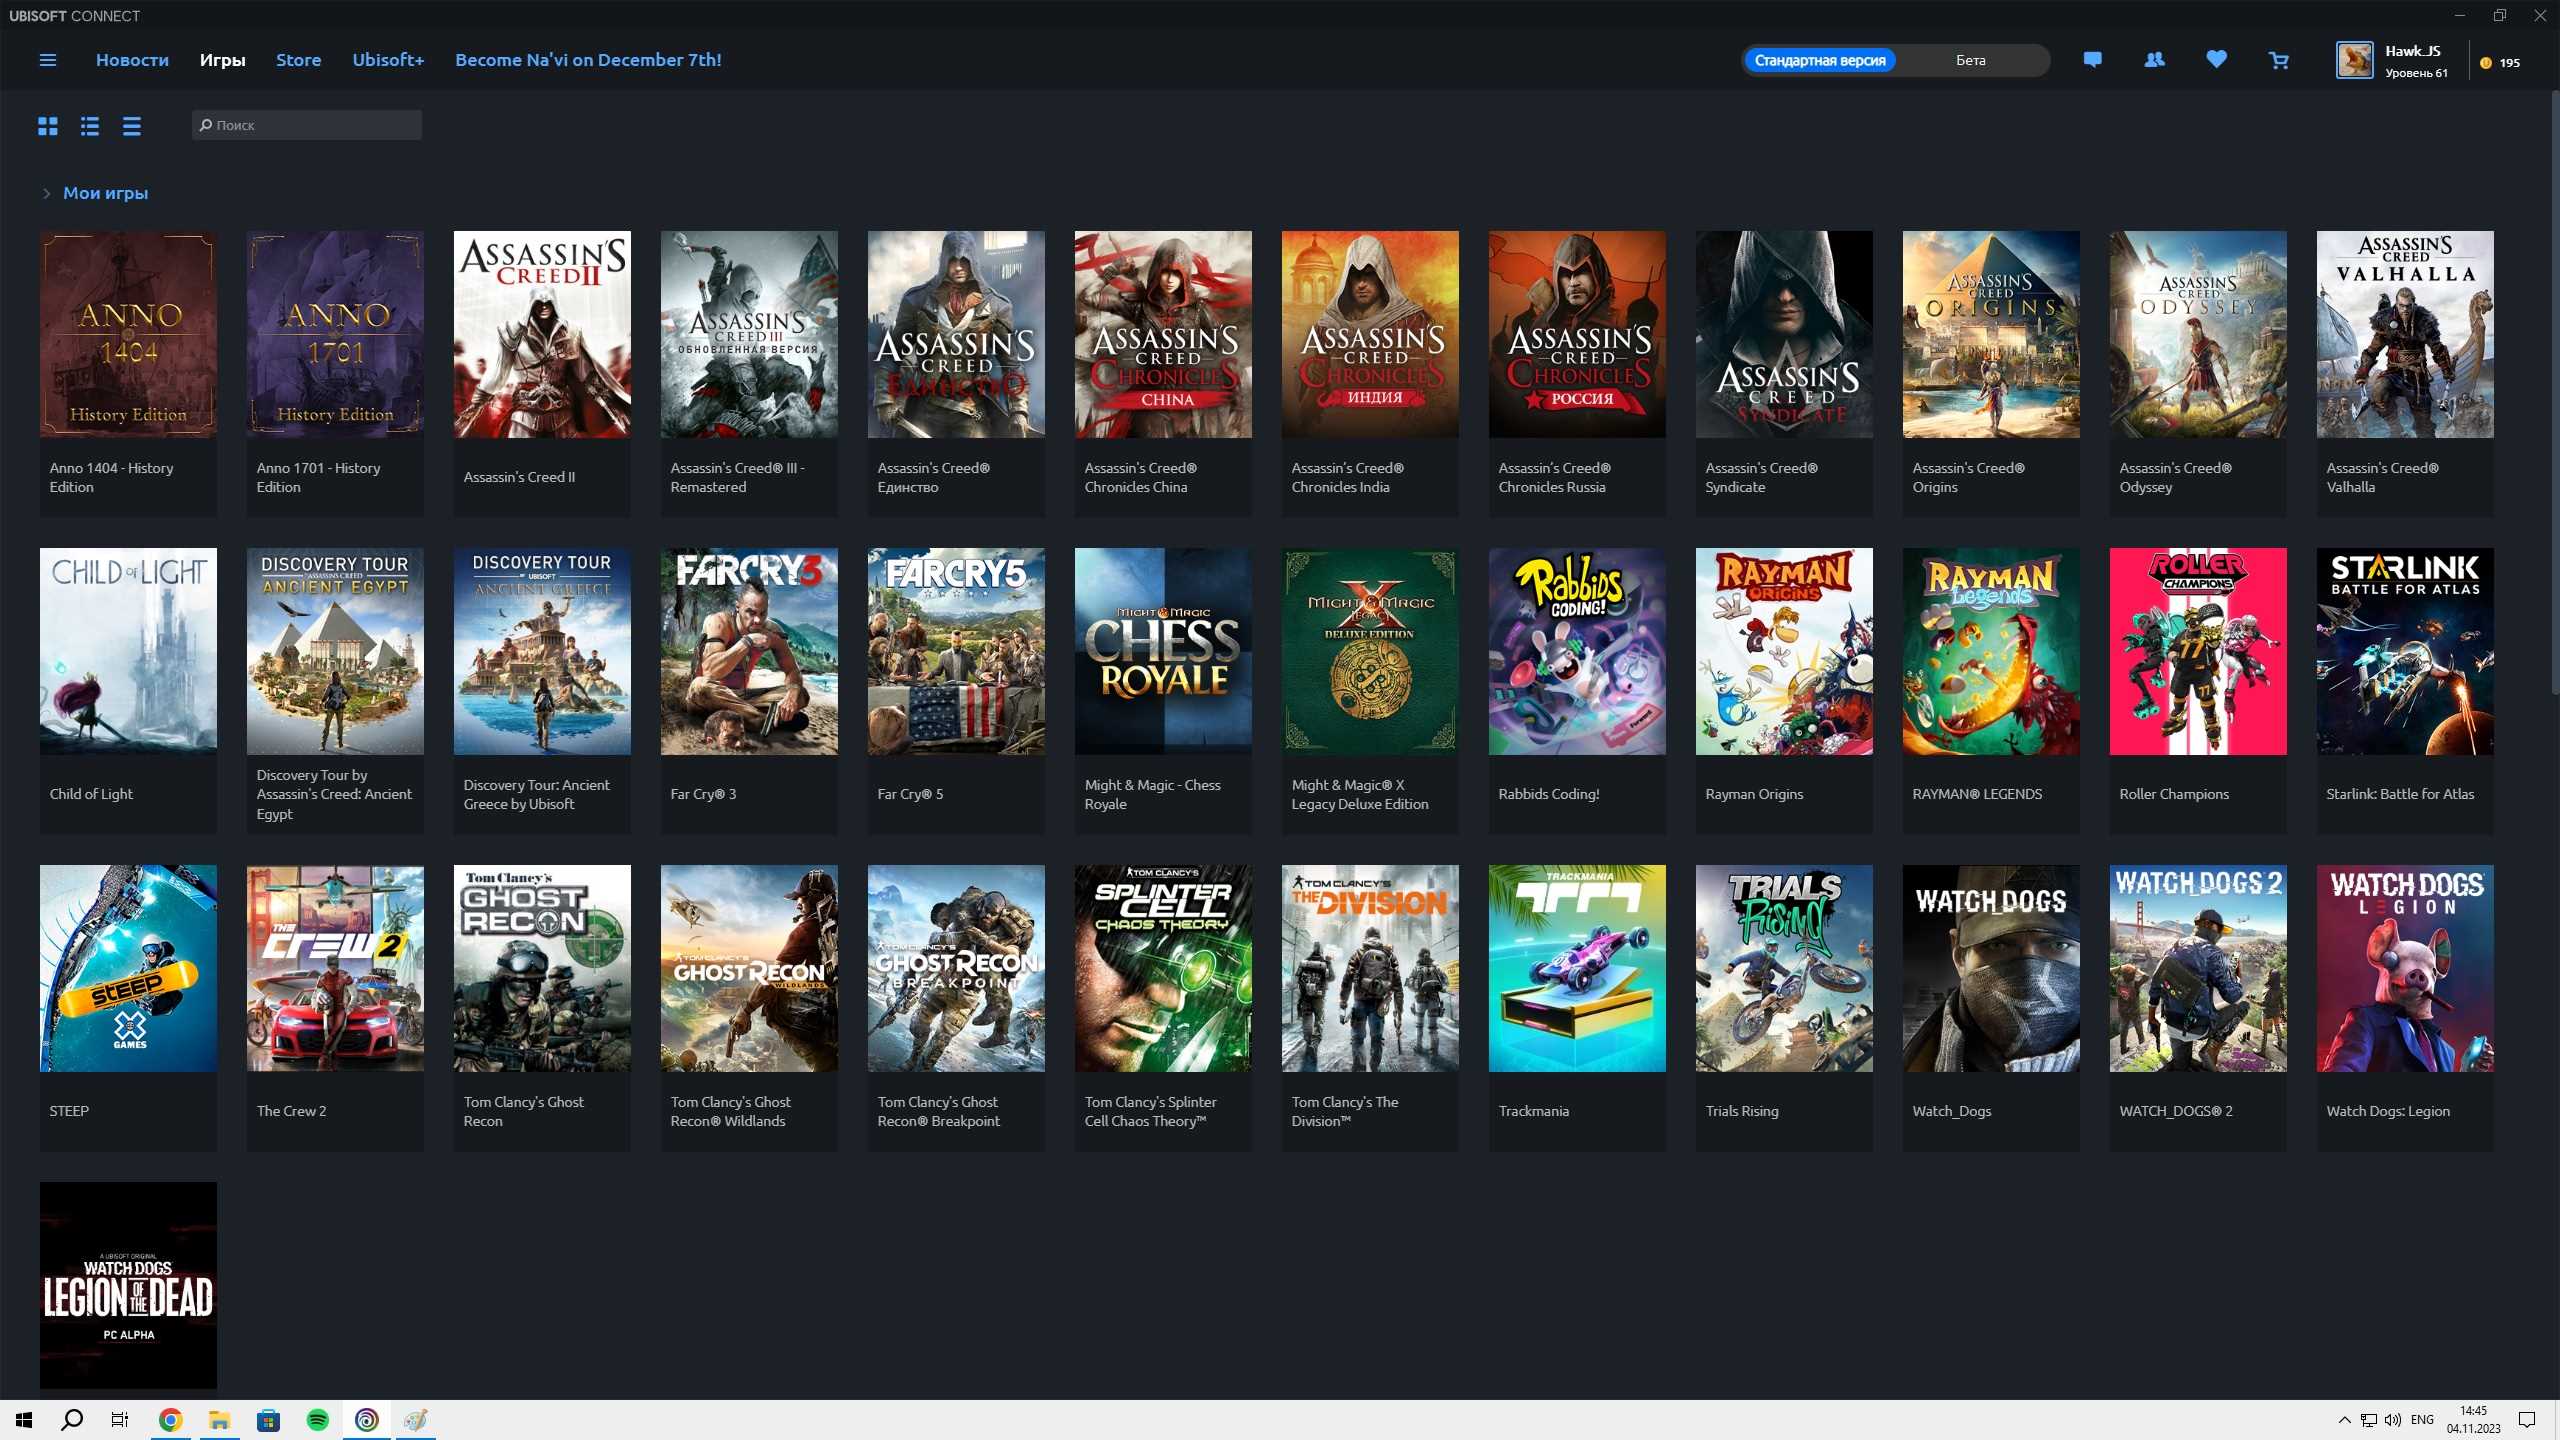Click Become Na'vi on December 7th button
Viewport: 2560px width, 1440px height.
pyautogui.click(x=587, y=60)
